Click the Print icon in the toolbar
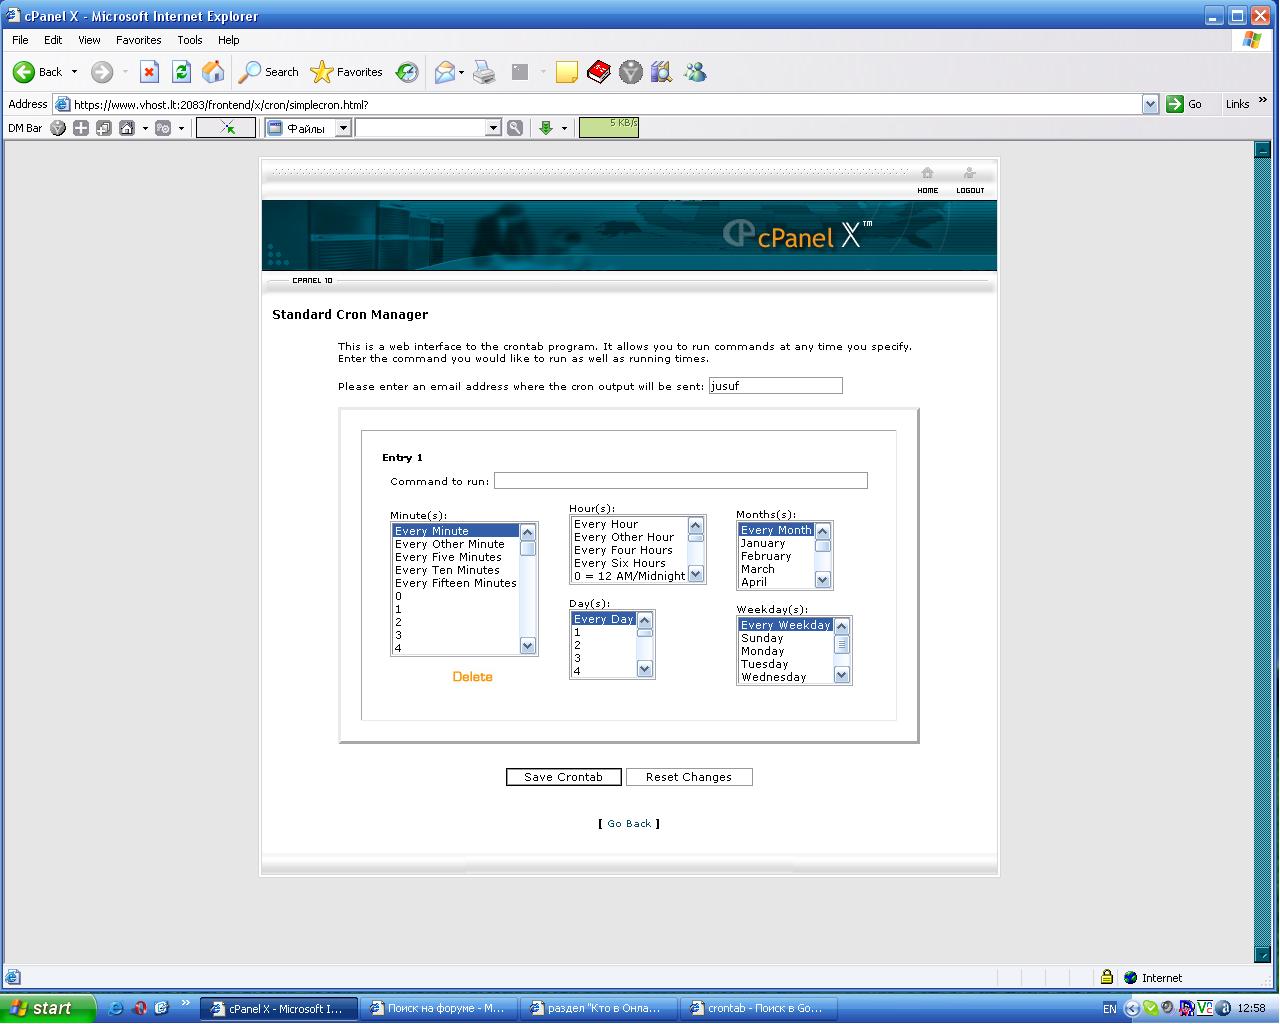Screen dimensions: 1280x1024 pyautogui.click(x=484, y=72)
